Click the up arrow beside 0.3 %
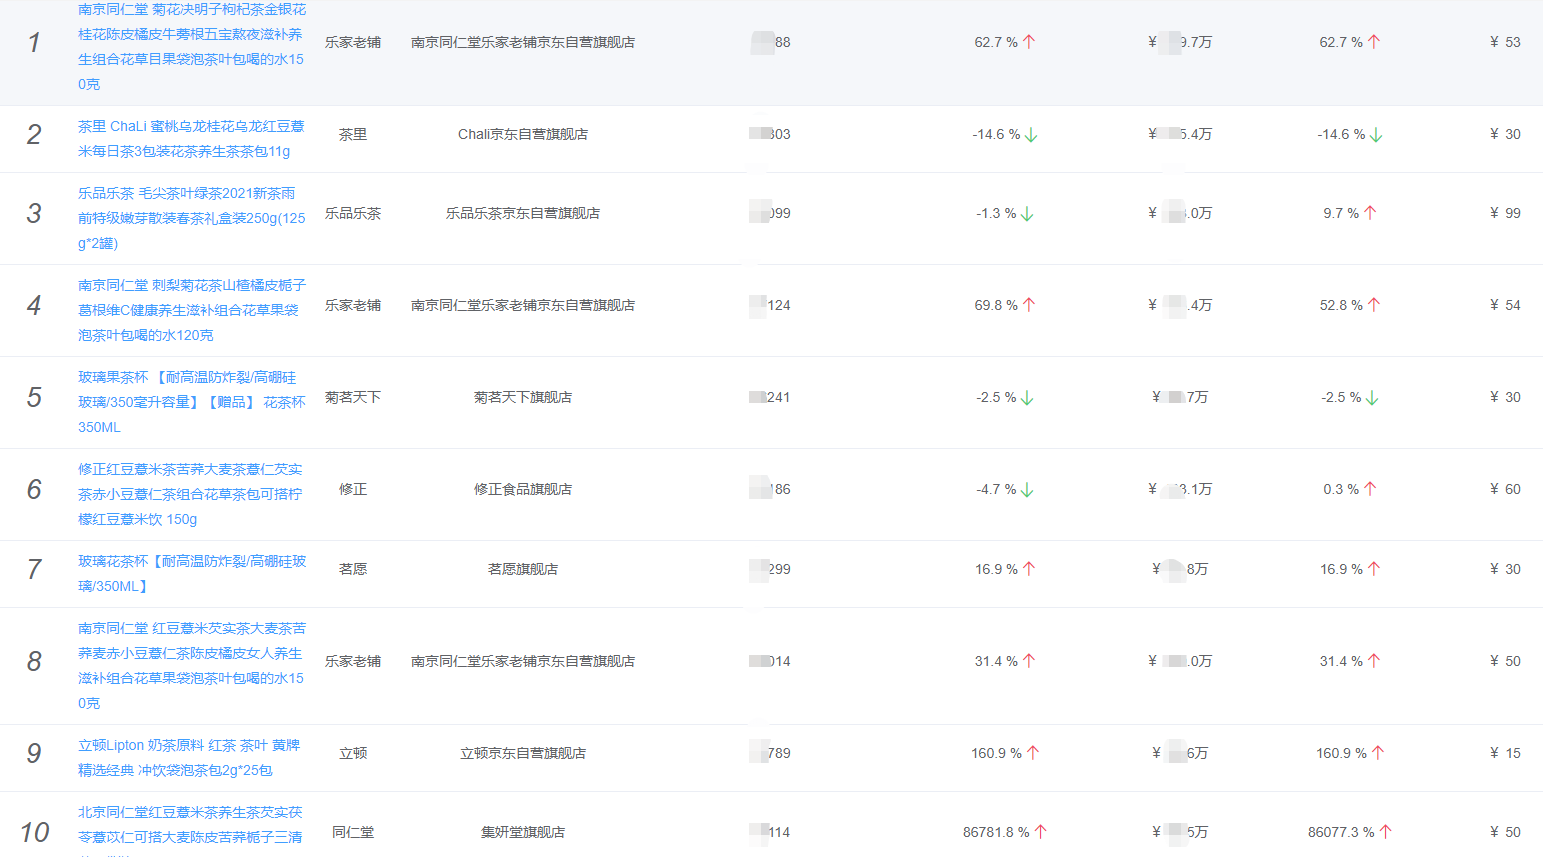1543x857 pixels. 1370,489
